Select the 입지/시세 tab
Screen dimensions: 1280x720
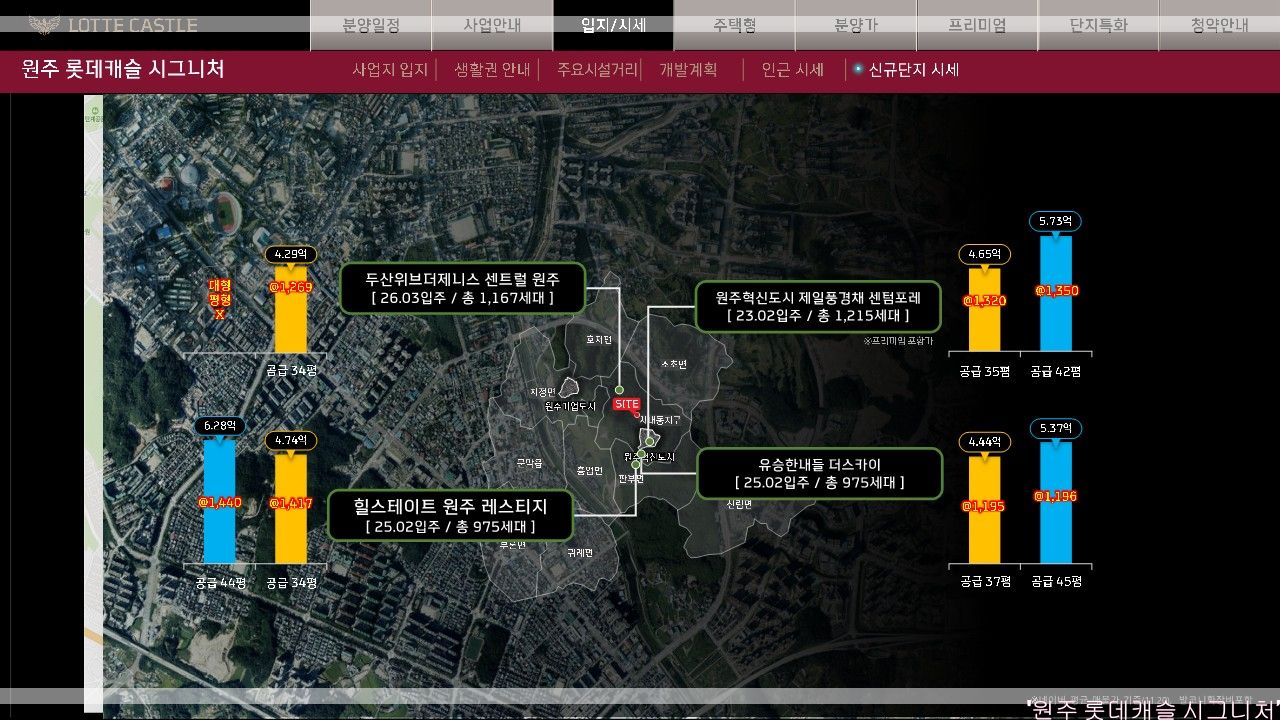[613, 25]
